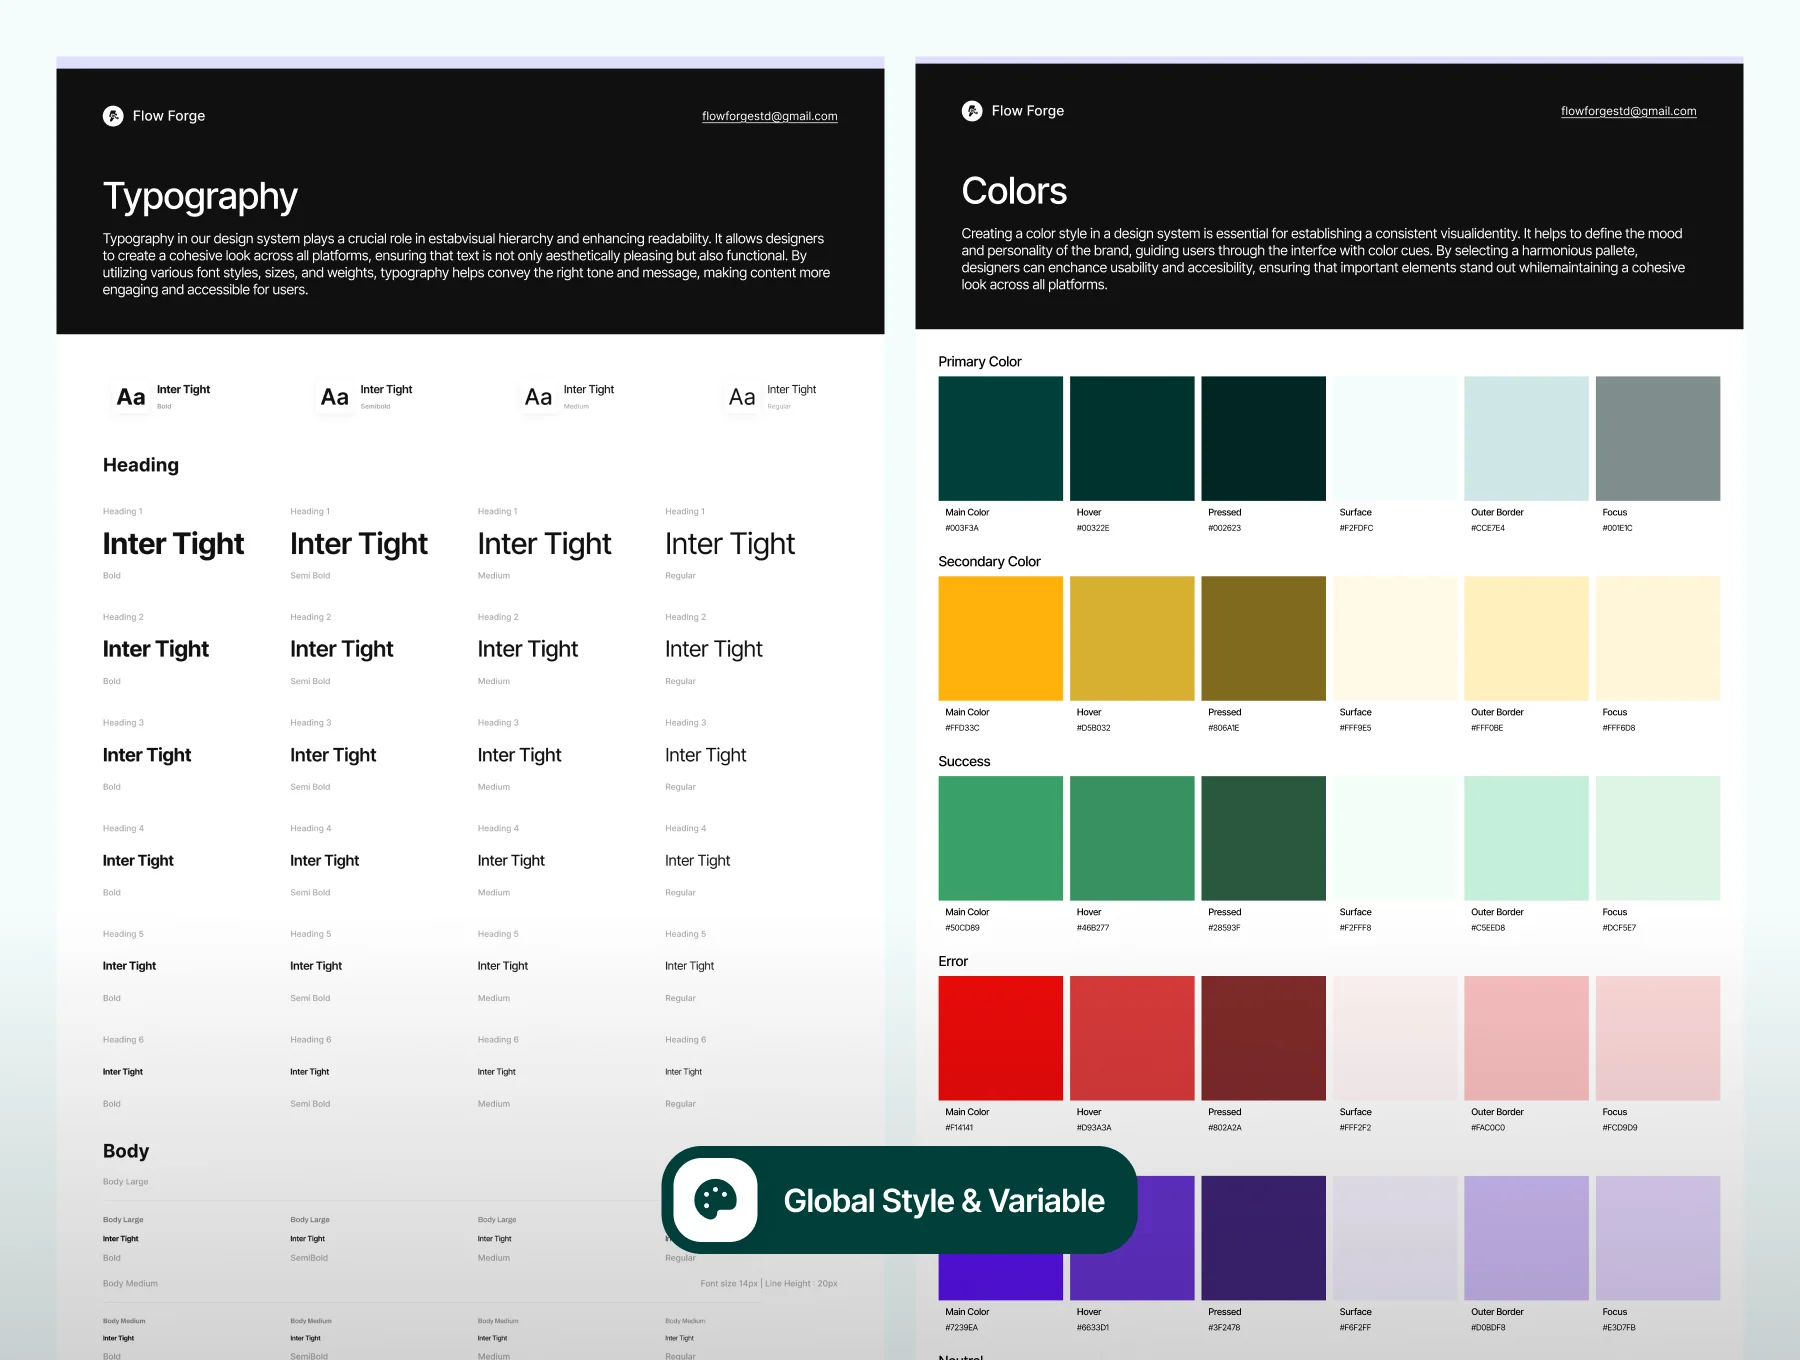Choose the Success Outer Border mint swatch
Image resolution: width=1800 pixels, height=1360 pixels.
[1527, 839]
